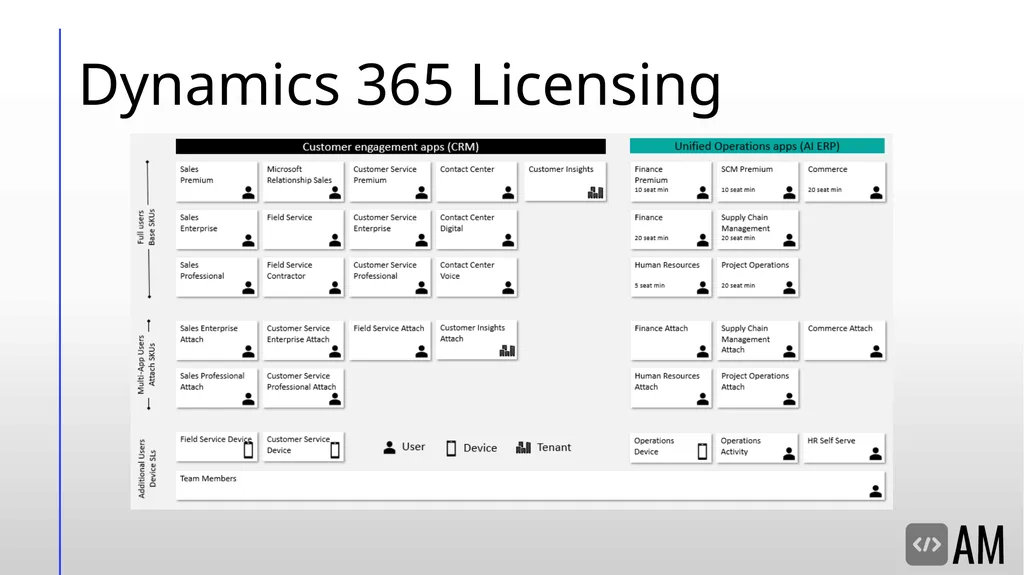
Task: Click the Field Service Contractor card
Action: pos(304,277)
